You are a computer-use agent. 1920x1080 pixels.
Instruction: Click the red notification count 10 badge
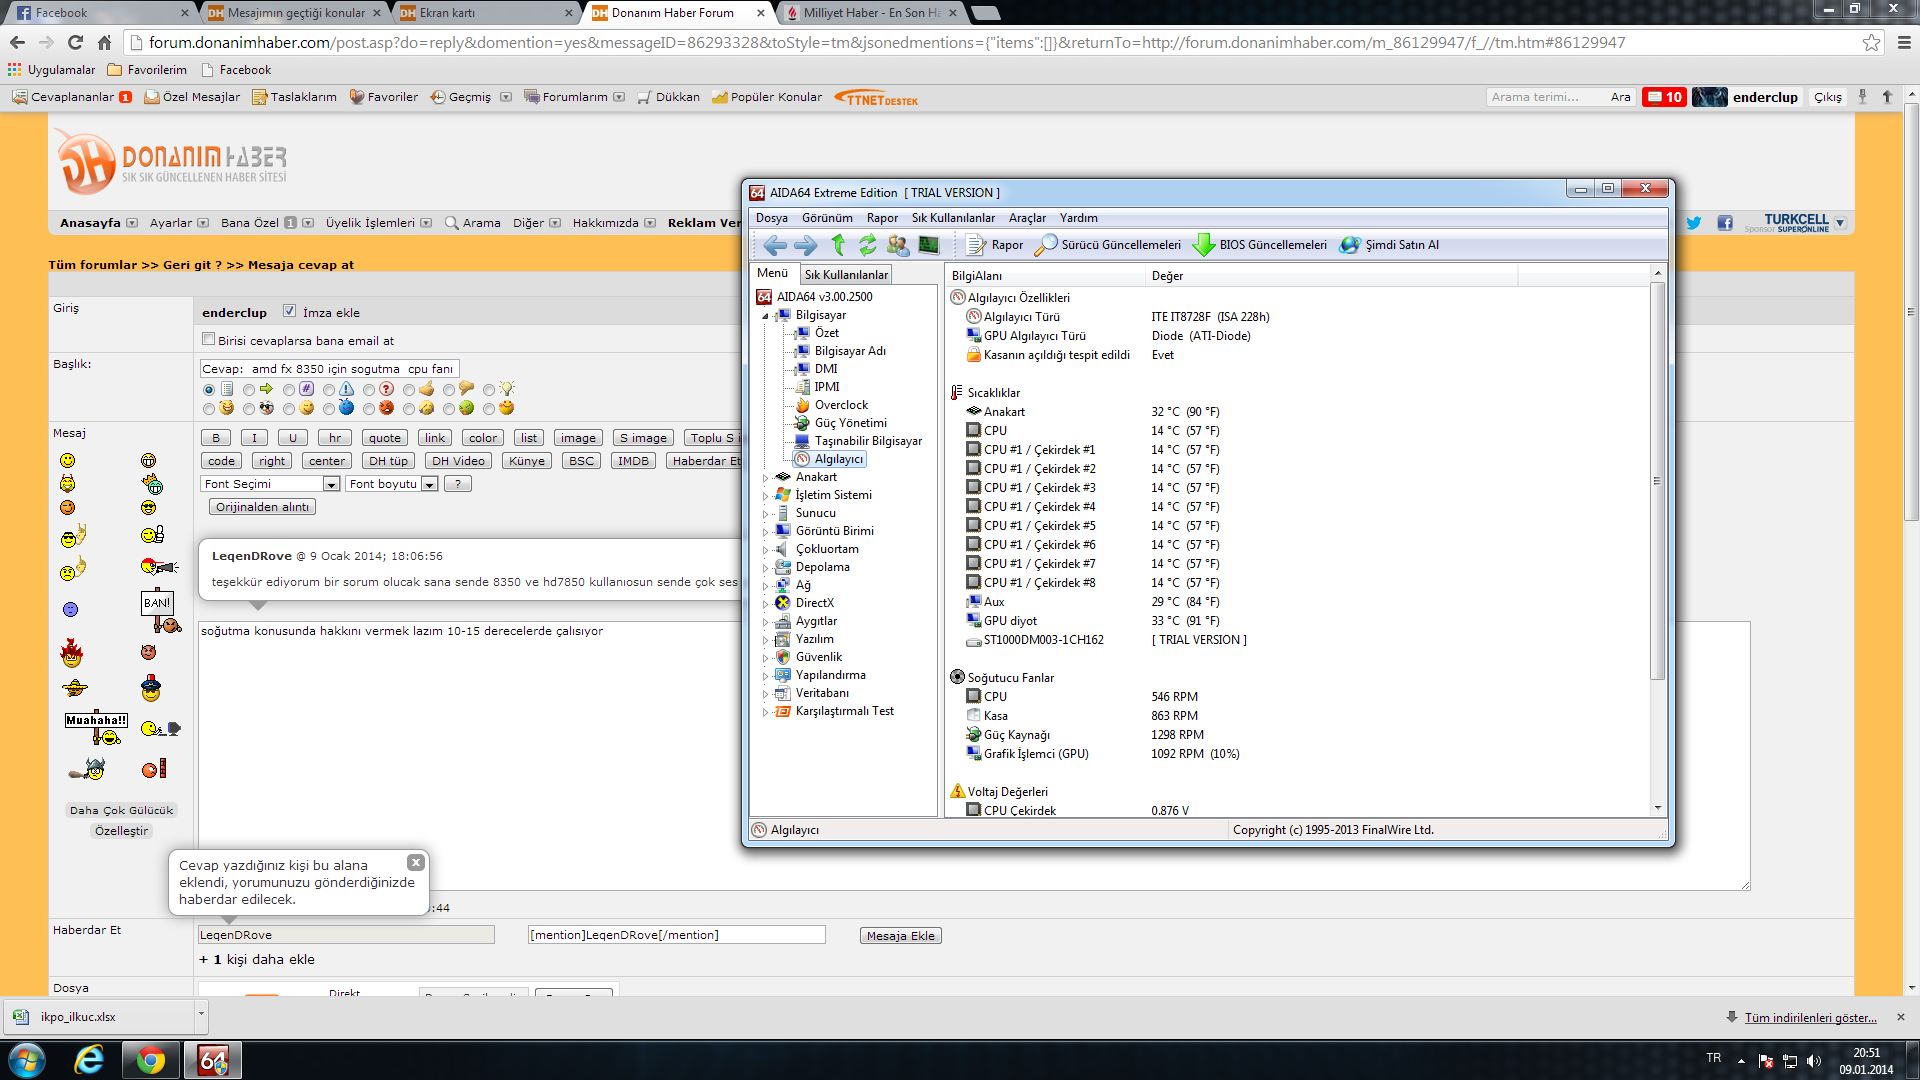[1664, 97]
